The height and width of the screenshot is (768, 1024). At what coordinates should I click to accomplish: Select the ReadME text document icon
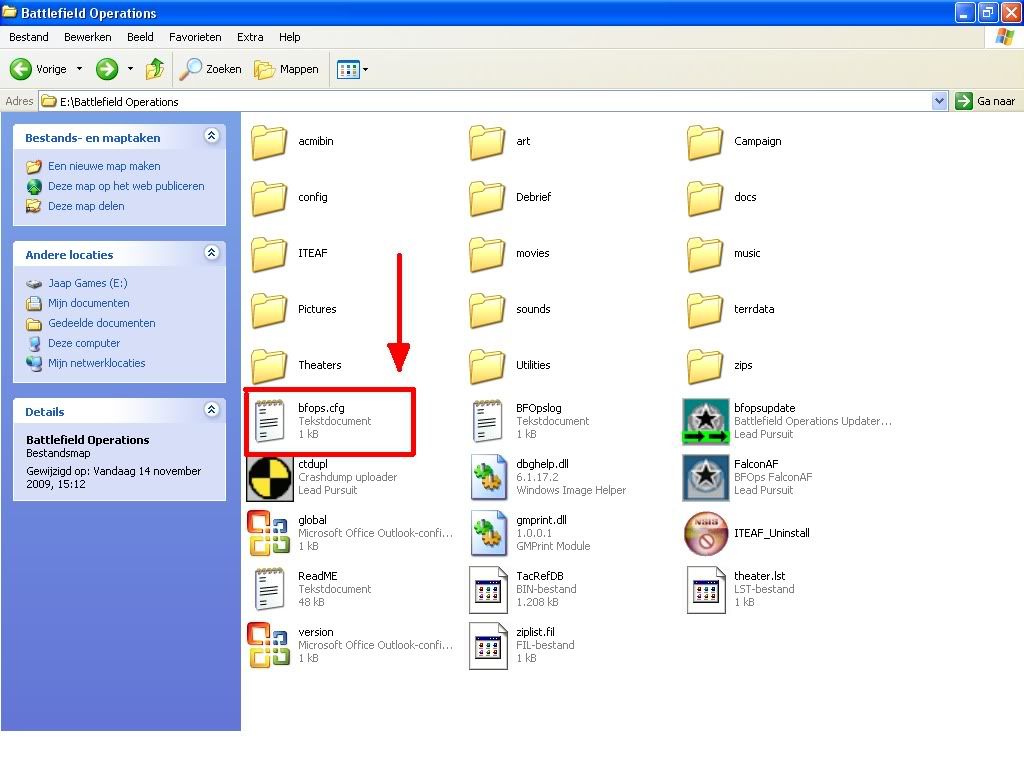coord(269,589)
